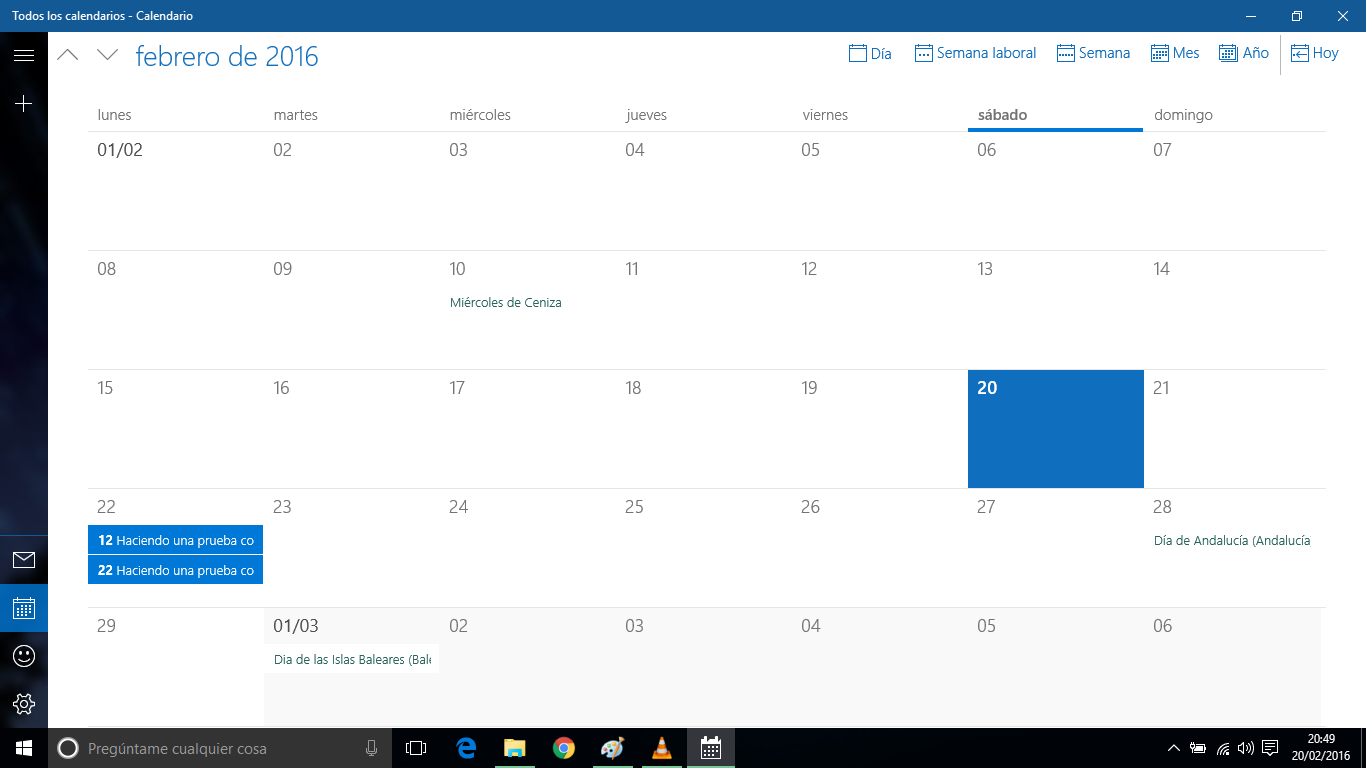This screenshot has width=1366, height=768.
Task: Open the febrero de 2016 month picker
Action: (227, 56)
